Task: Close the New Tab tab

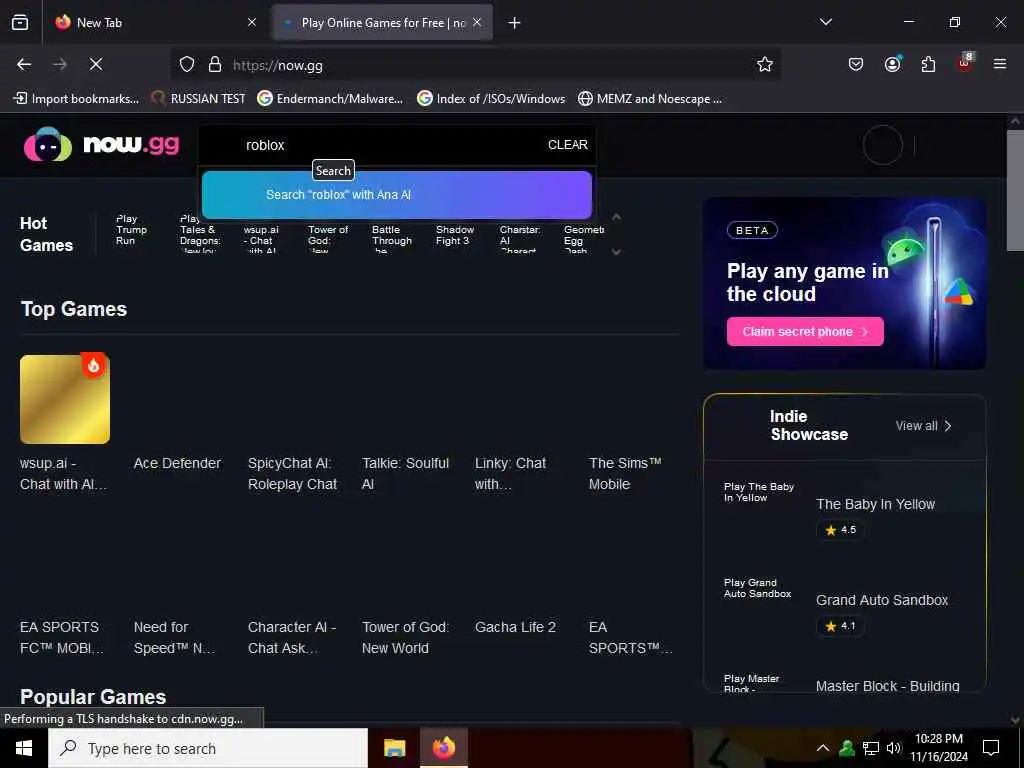Action: point(252,22)
